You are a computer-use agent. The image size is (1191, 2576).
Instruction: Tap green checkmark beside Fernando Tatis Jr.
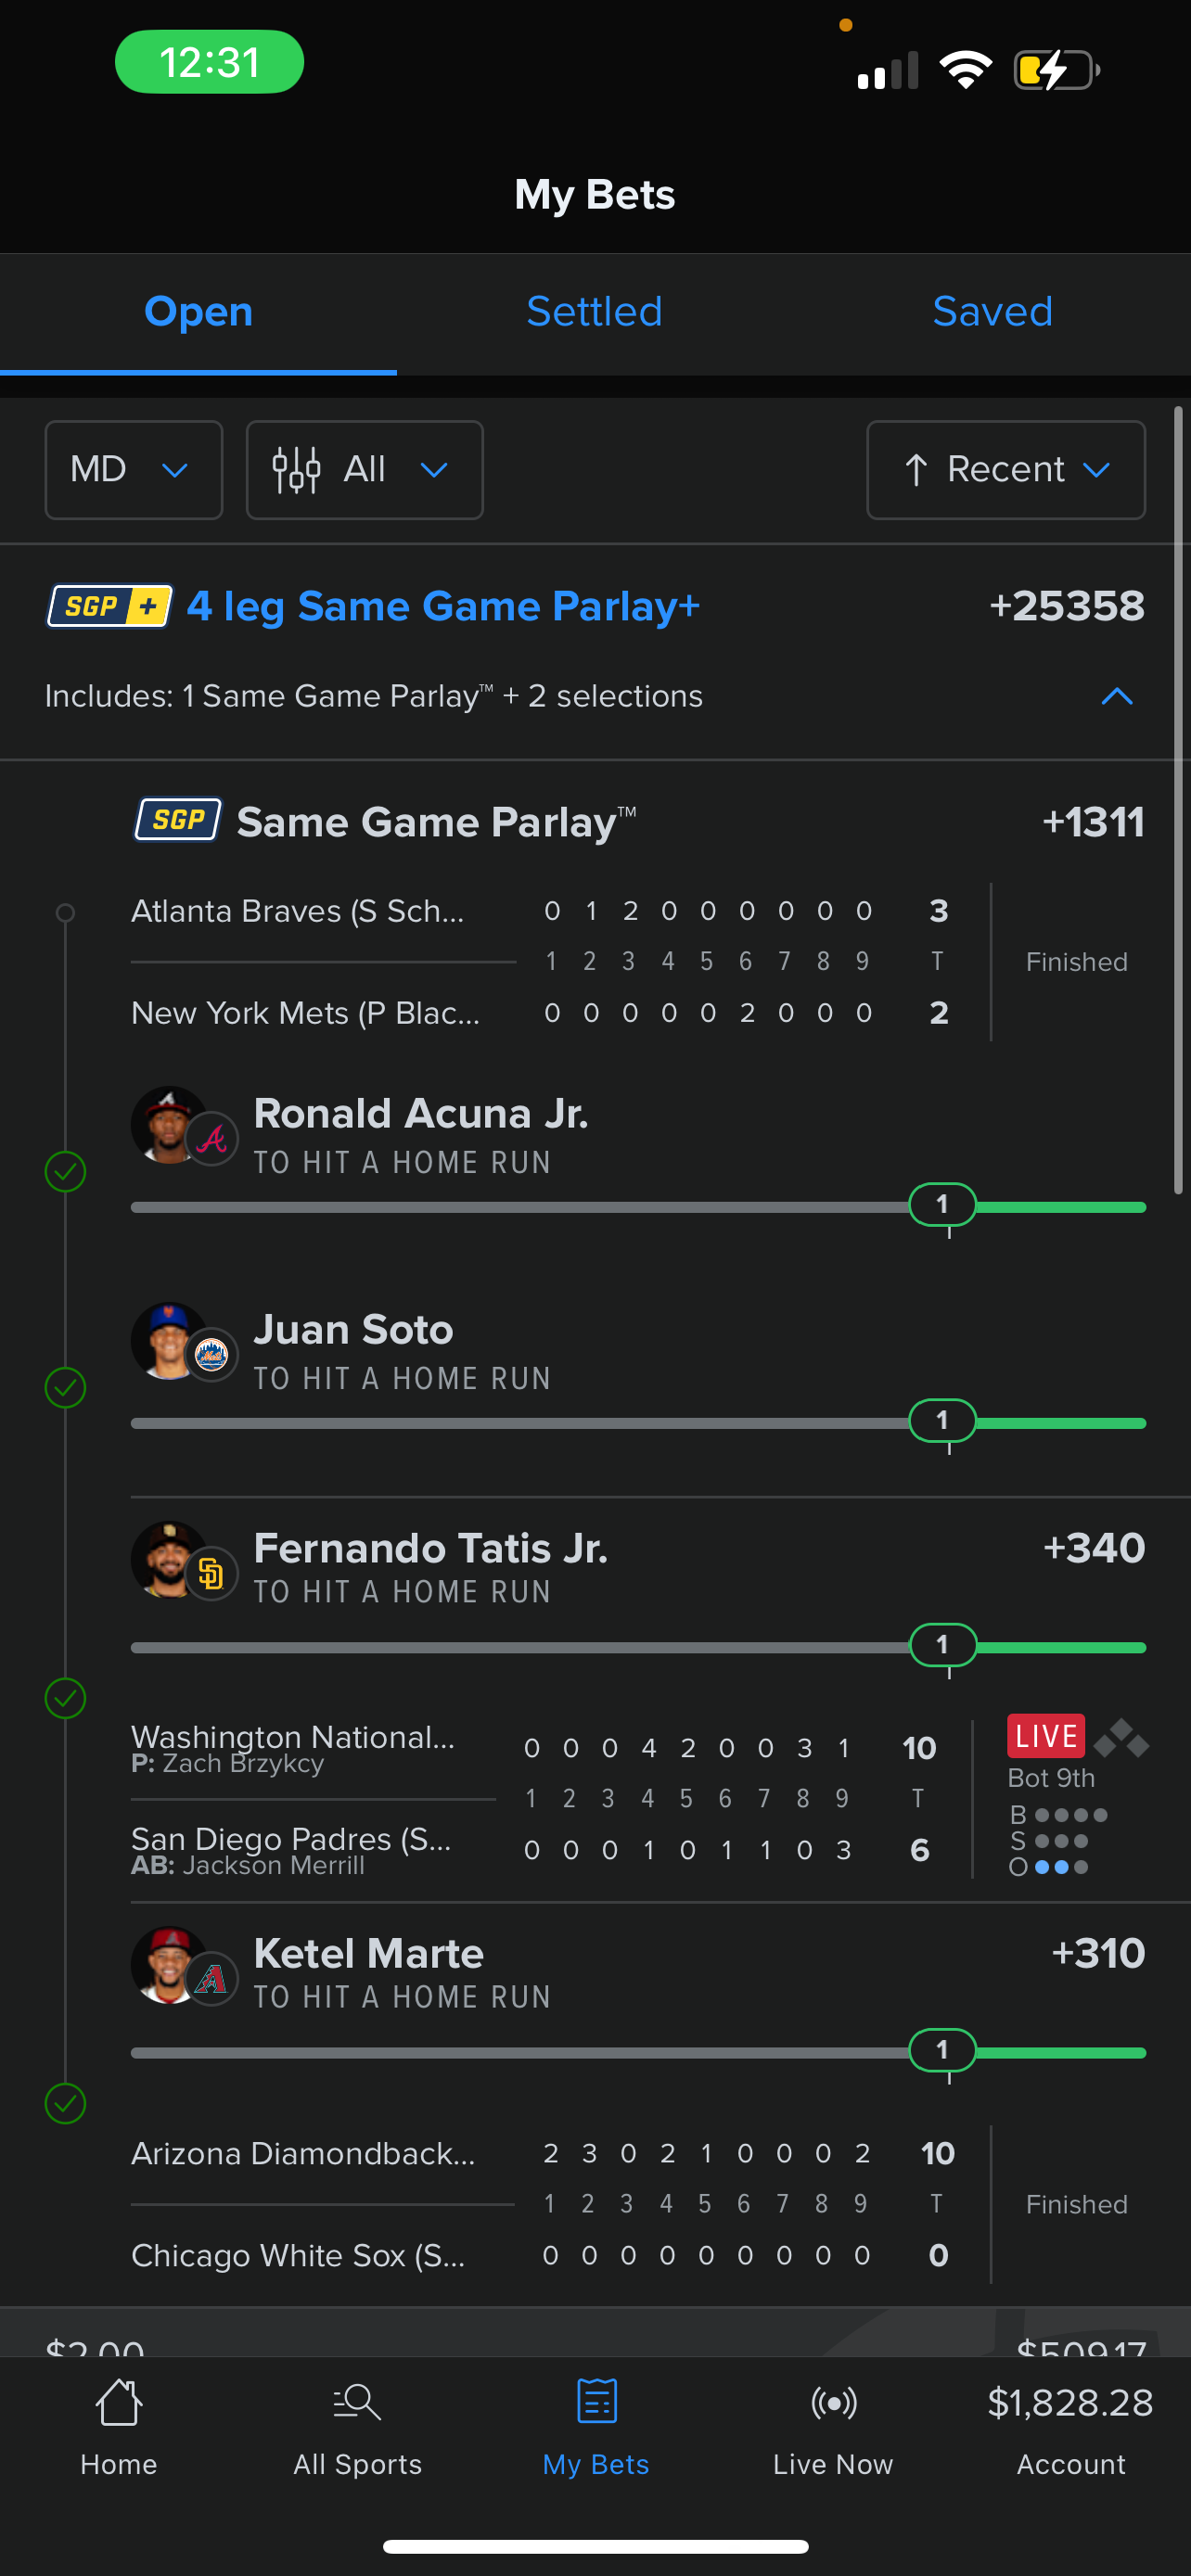click(x=66, y=1698)
